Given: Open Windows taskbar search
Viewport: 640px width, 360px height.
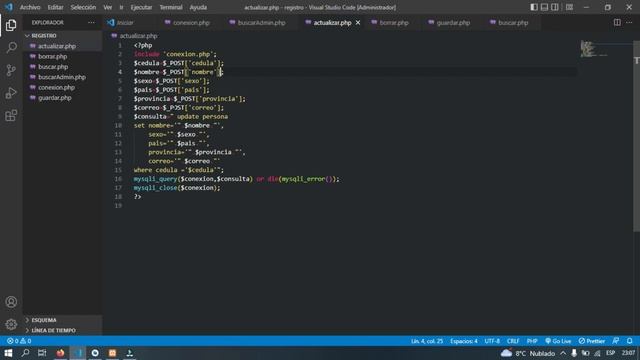Looking at the screenshot, I should 25,353.
